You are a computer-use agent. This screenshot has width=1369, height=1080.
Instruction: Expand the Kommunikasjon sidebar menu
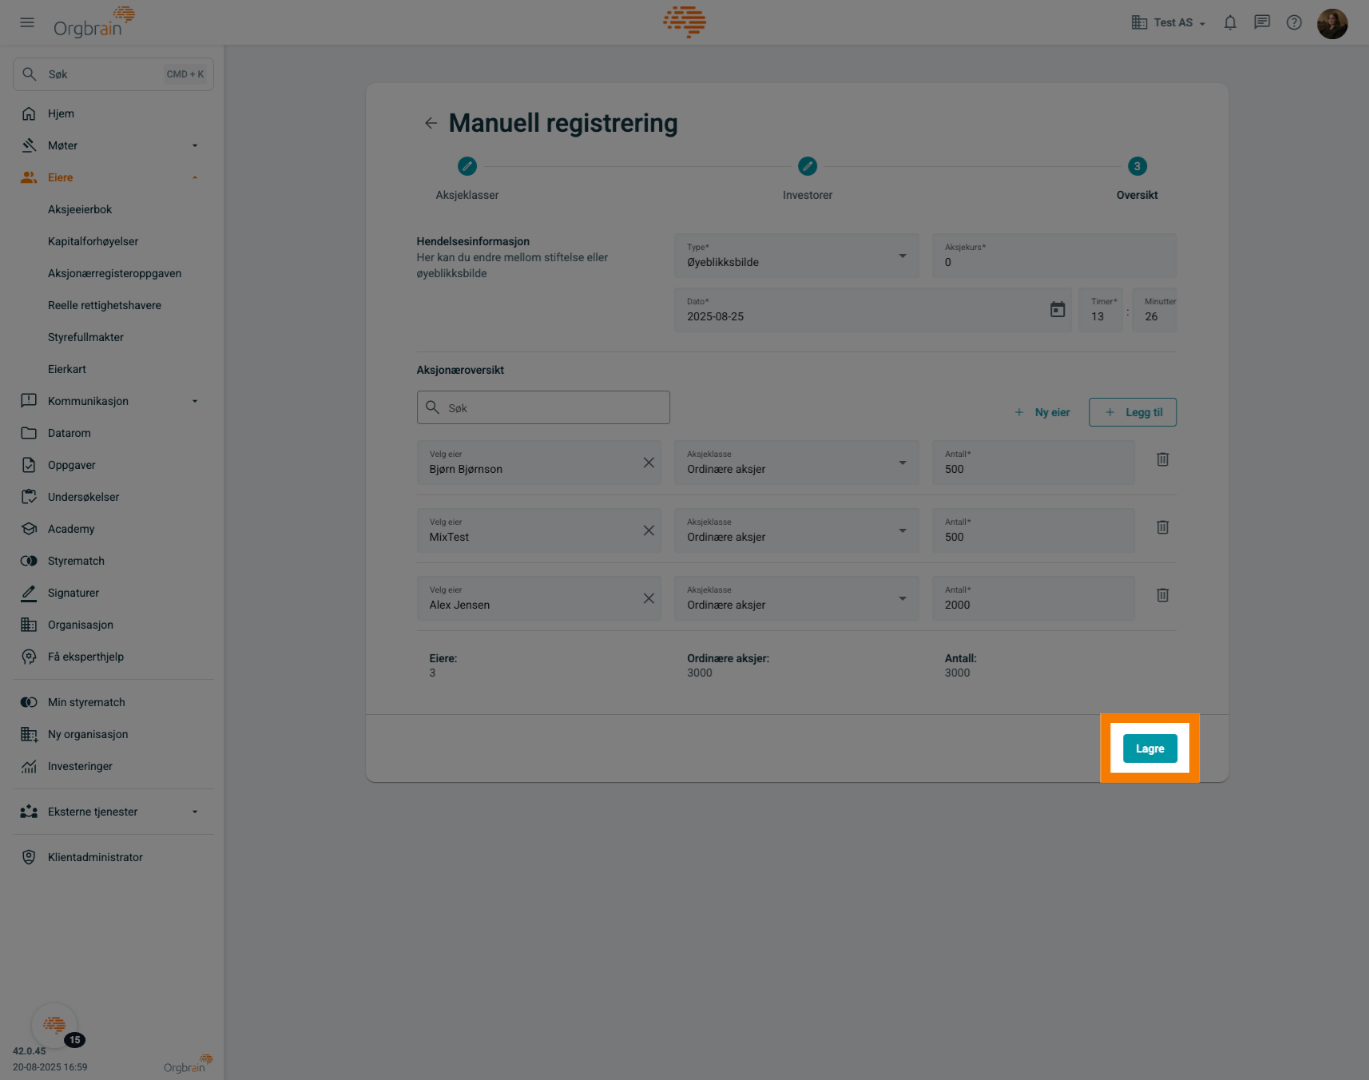112,402
